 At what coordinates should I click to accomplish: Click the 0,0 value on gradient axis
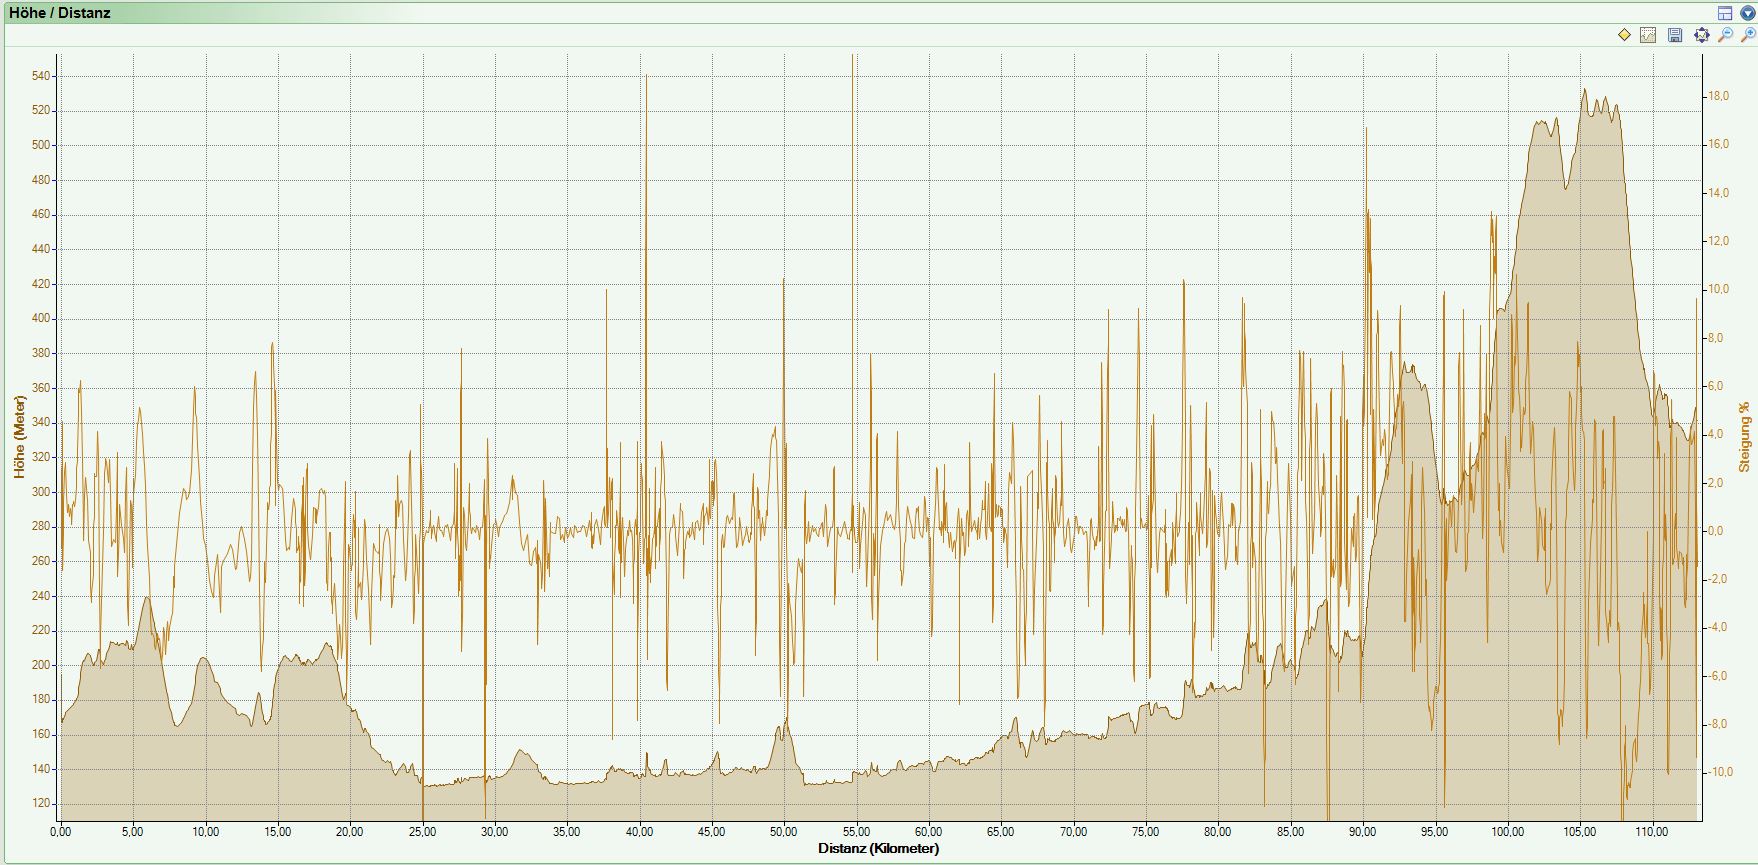1716,531
